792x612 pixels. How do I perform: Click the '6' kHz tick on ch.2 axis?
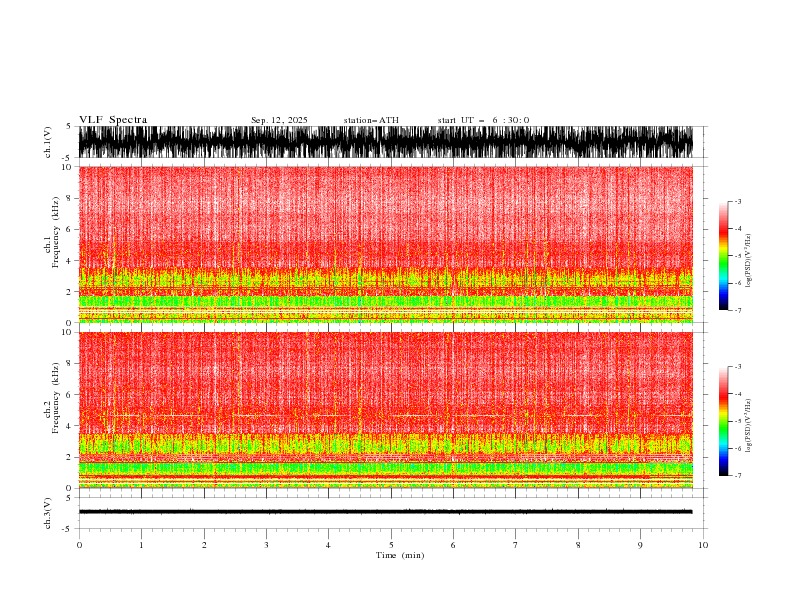[69, 395]
